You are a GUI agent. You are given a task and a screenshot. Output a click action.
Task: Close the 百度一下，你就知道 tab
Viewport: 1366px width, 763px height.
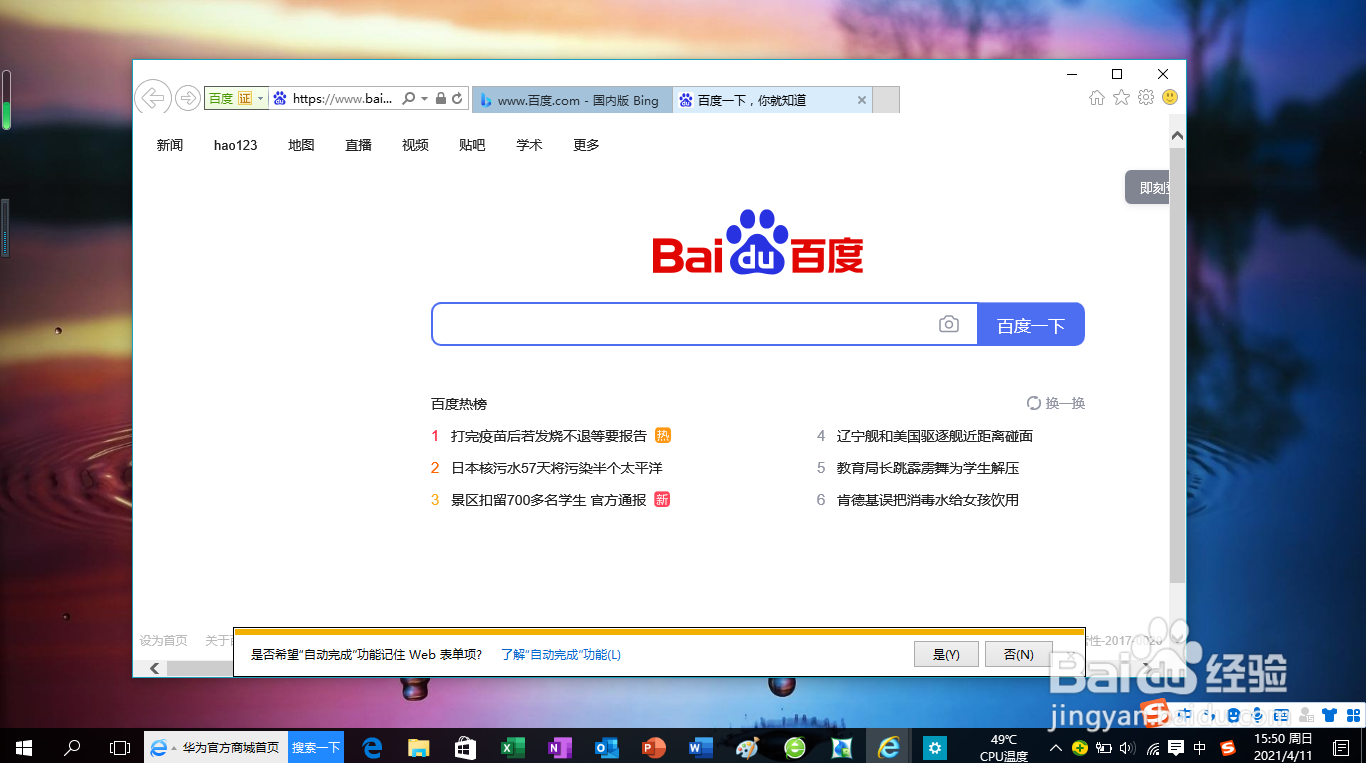[862, 100]
